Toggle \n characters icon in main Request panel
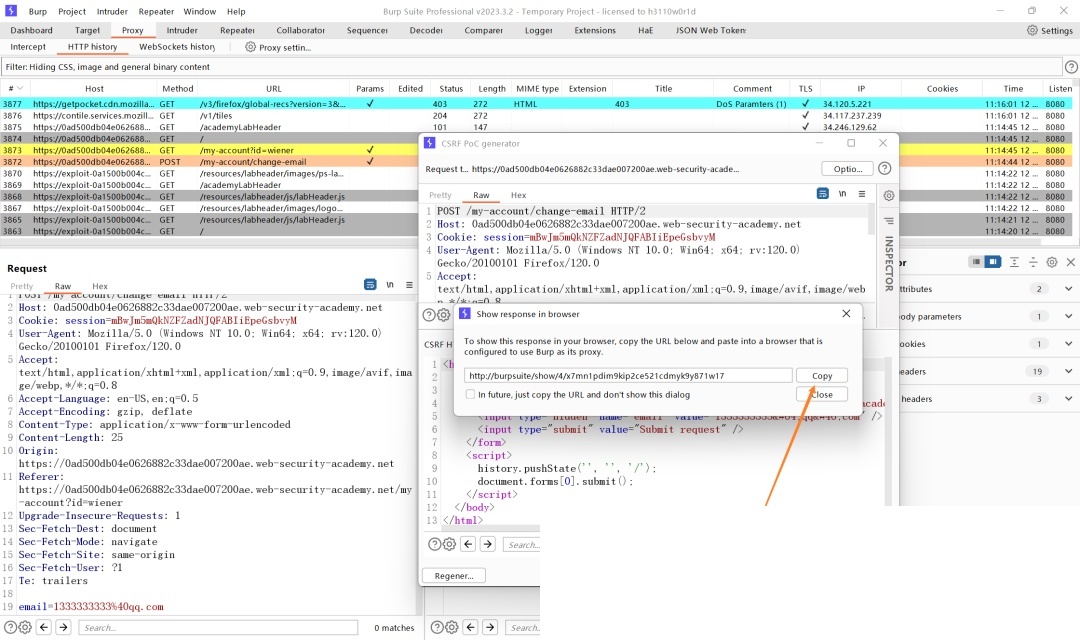 (x=390, y=285)
